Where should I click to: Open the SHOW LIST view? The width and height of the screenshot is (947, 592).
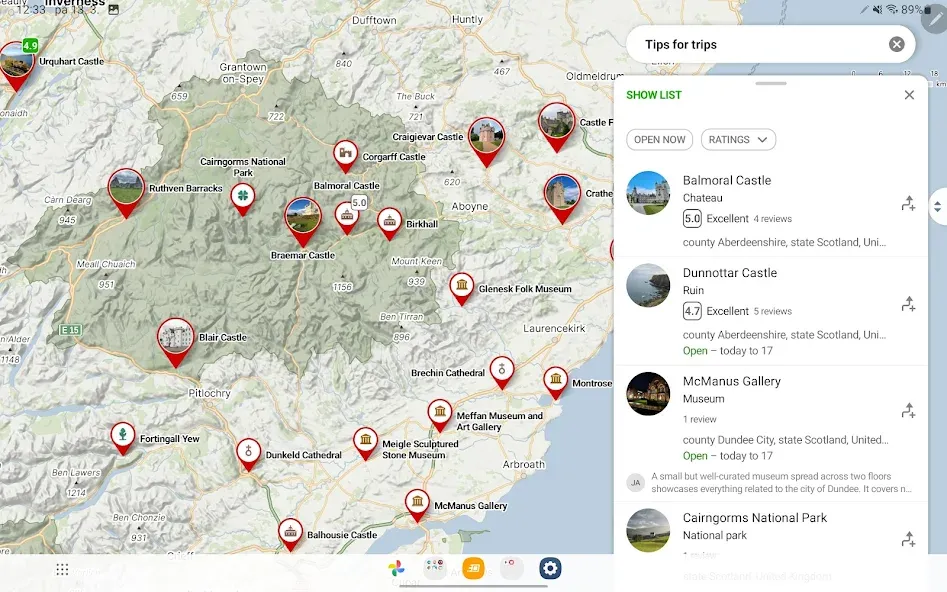click(653, 95)
